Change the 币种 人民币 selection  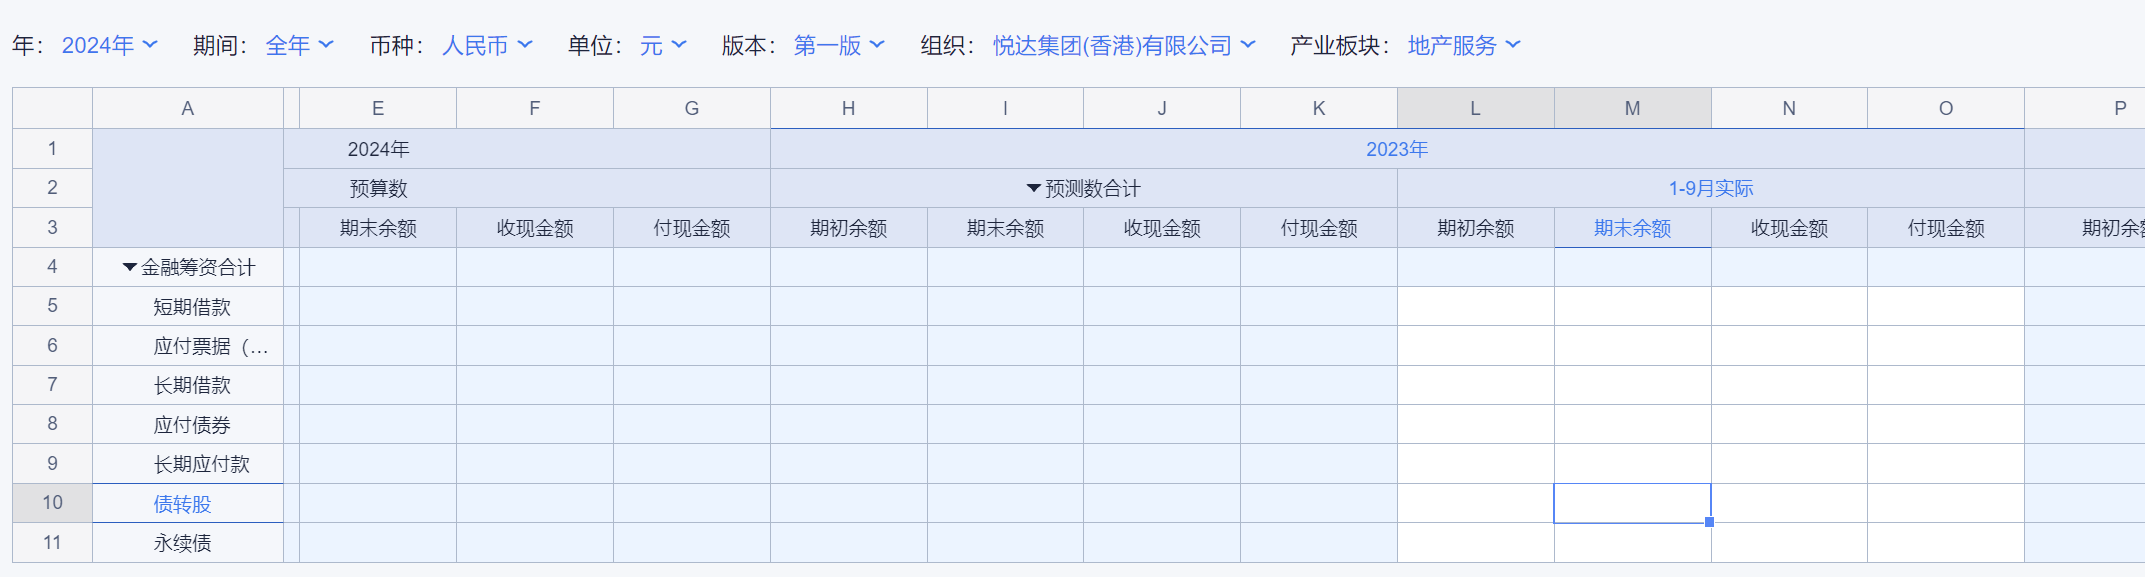(x=487, y=46)
